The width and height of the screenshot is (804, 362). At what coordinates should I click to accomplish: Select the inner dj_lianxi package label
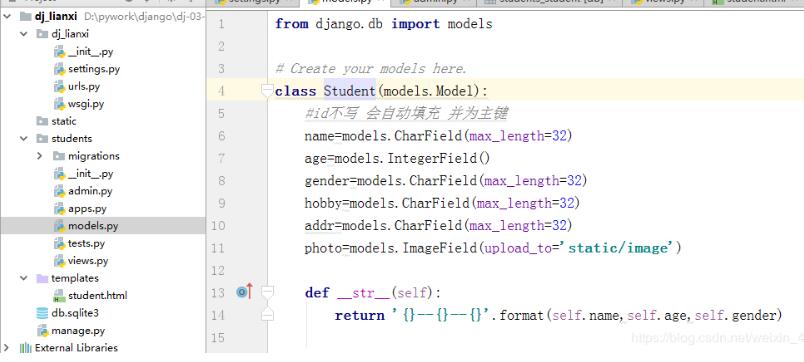click(70, 34)
